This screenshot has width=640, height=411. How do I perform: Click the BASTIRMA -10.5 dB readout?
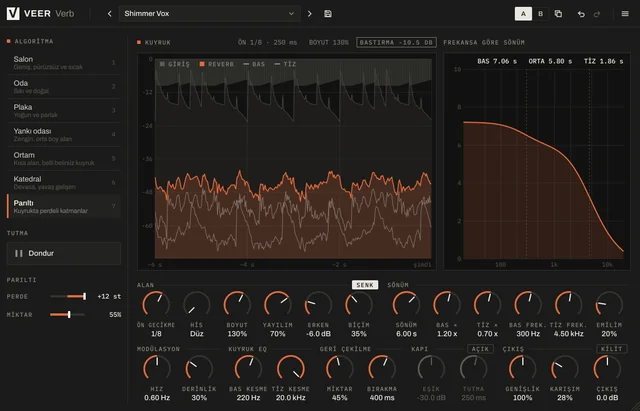[x=396, y=42]
